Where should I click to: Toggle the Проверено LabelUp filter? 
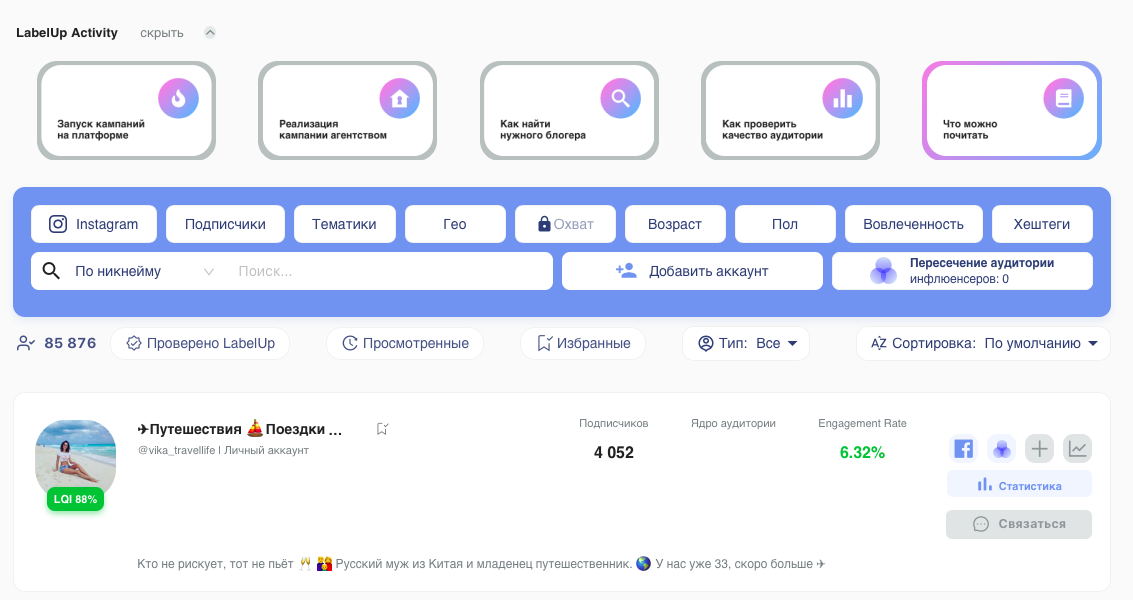click(x=200, y=343)
